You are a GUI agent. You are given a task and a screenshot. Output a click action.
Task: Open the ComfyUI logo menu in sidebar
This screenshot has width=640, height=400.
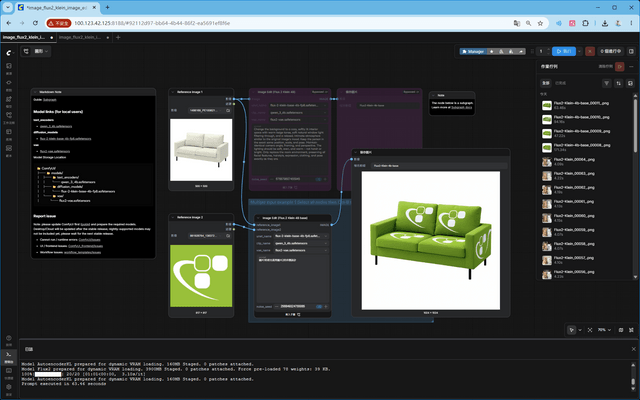click(9, 52)
